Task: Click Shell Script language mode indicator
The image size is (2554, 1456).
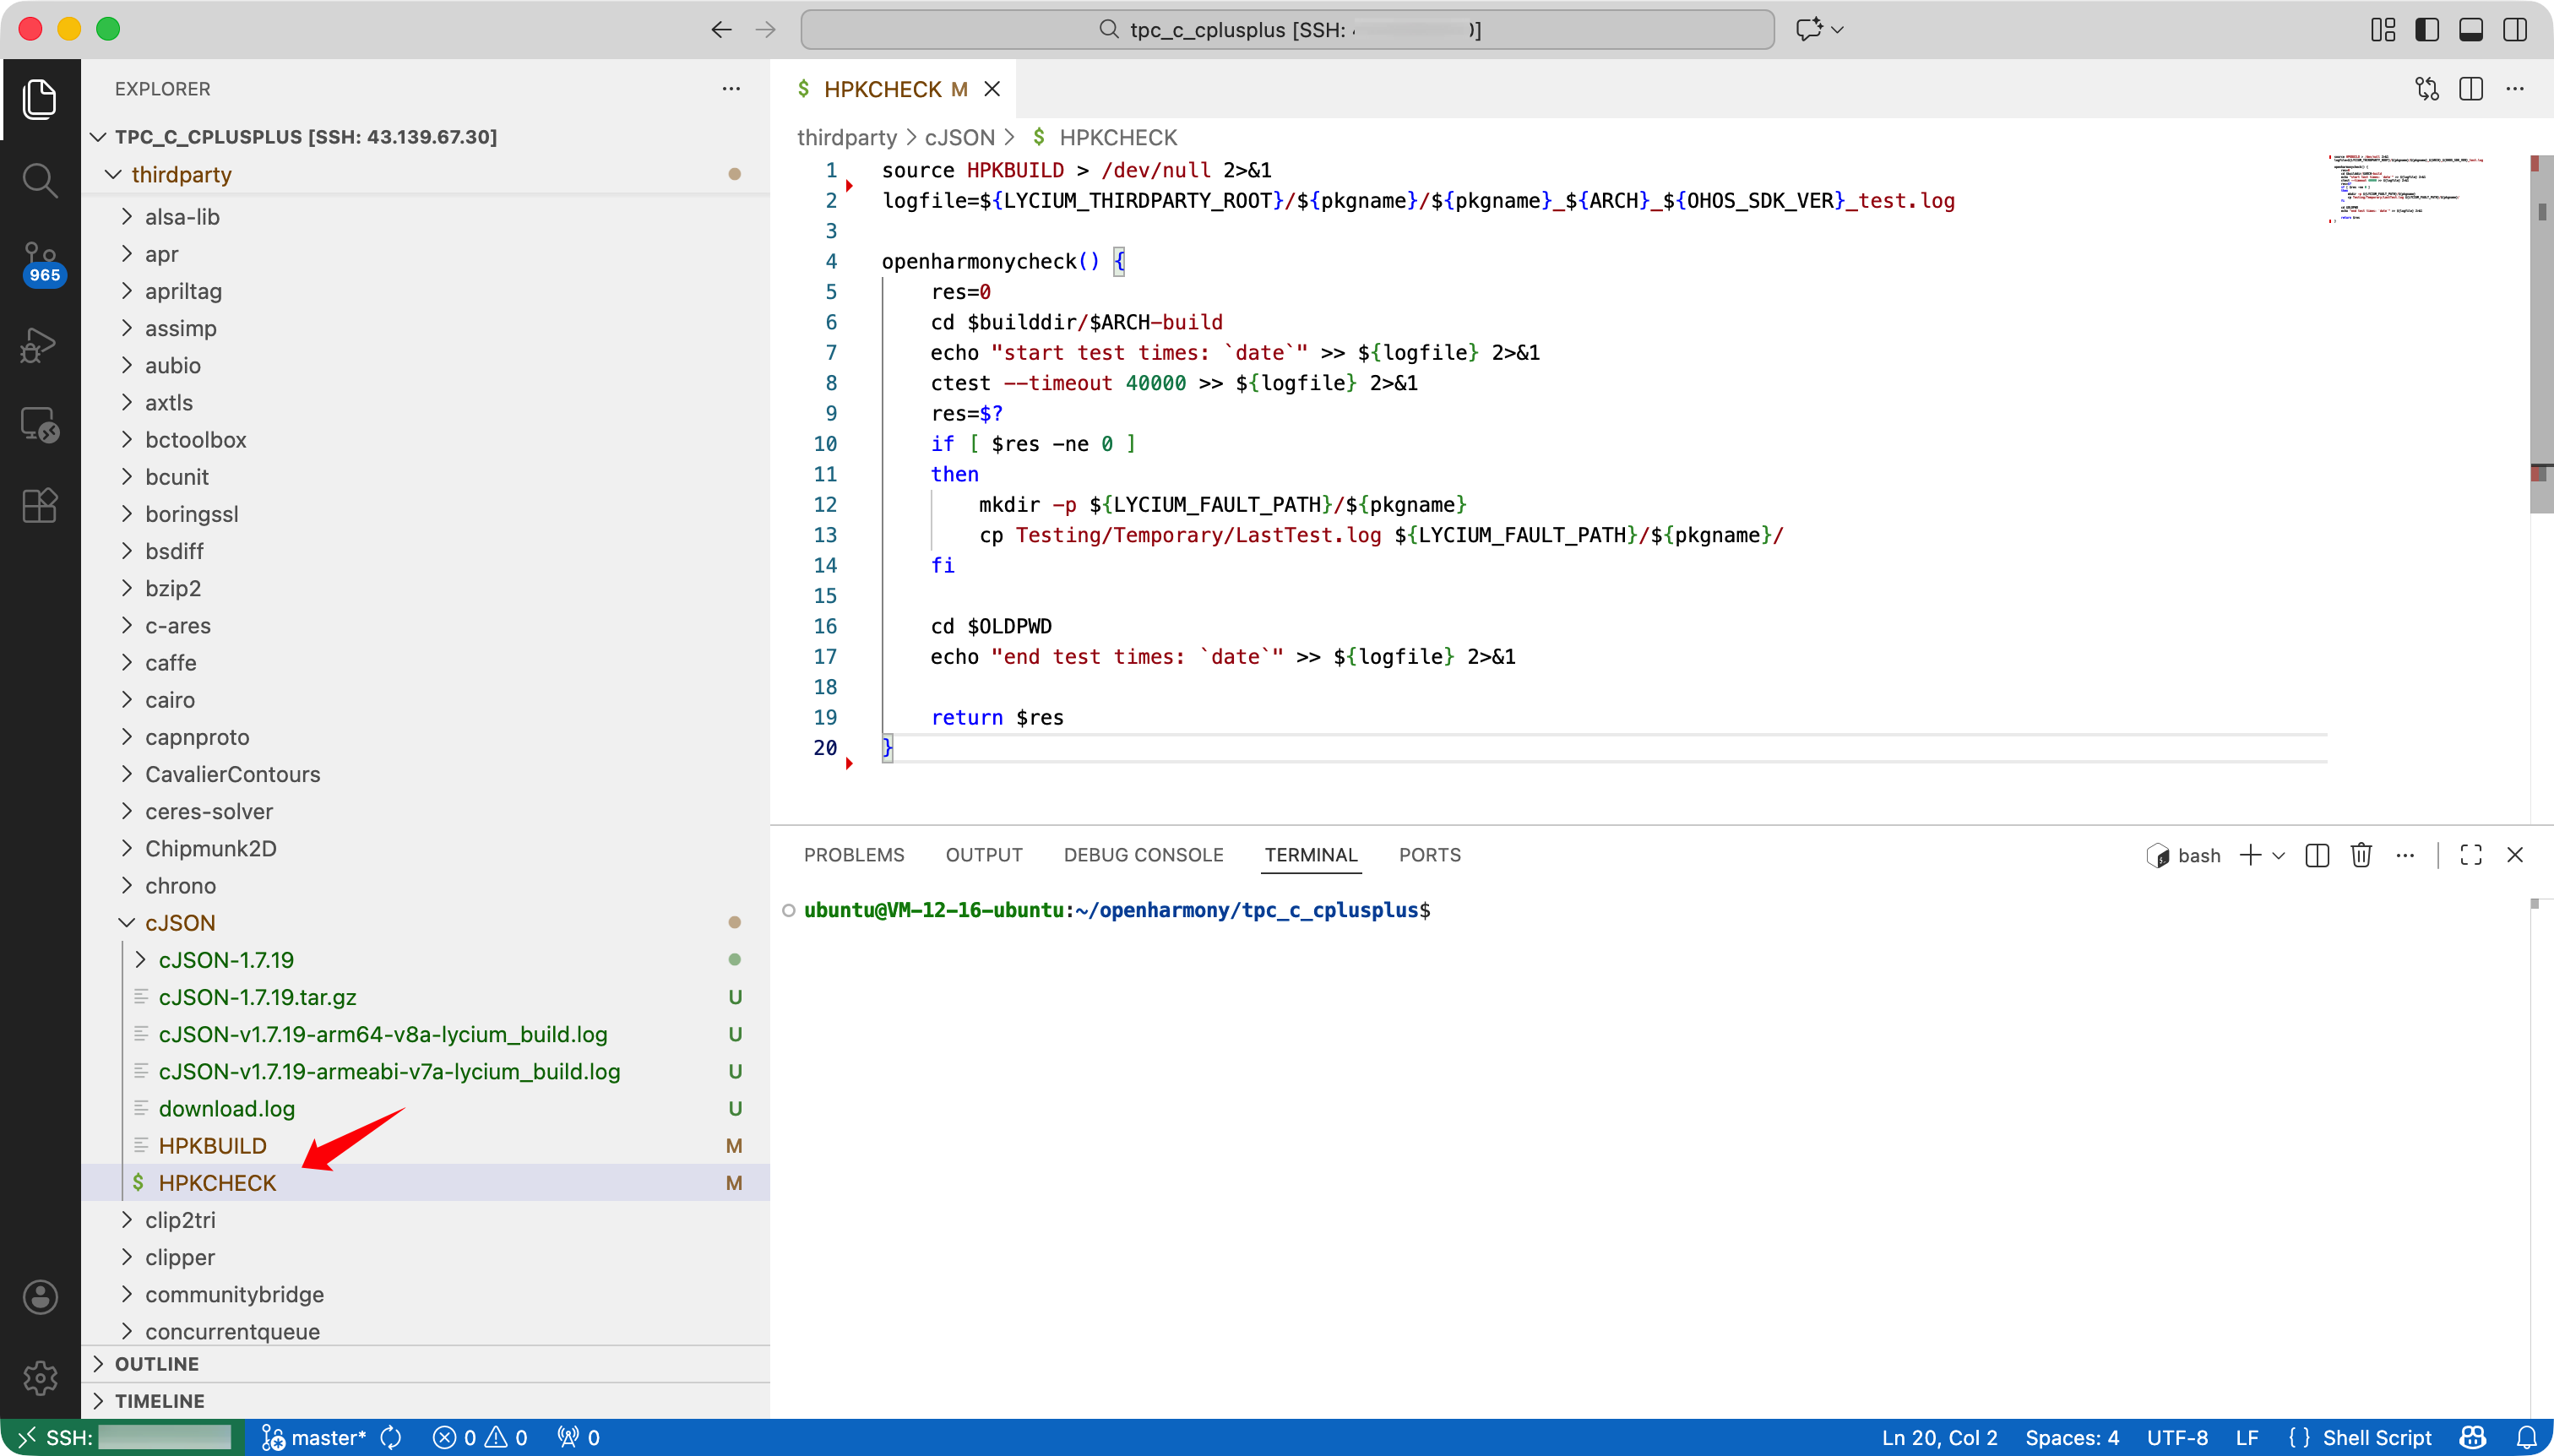Action: pos(2376,1438)
